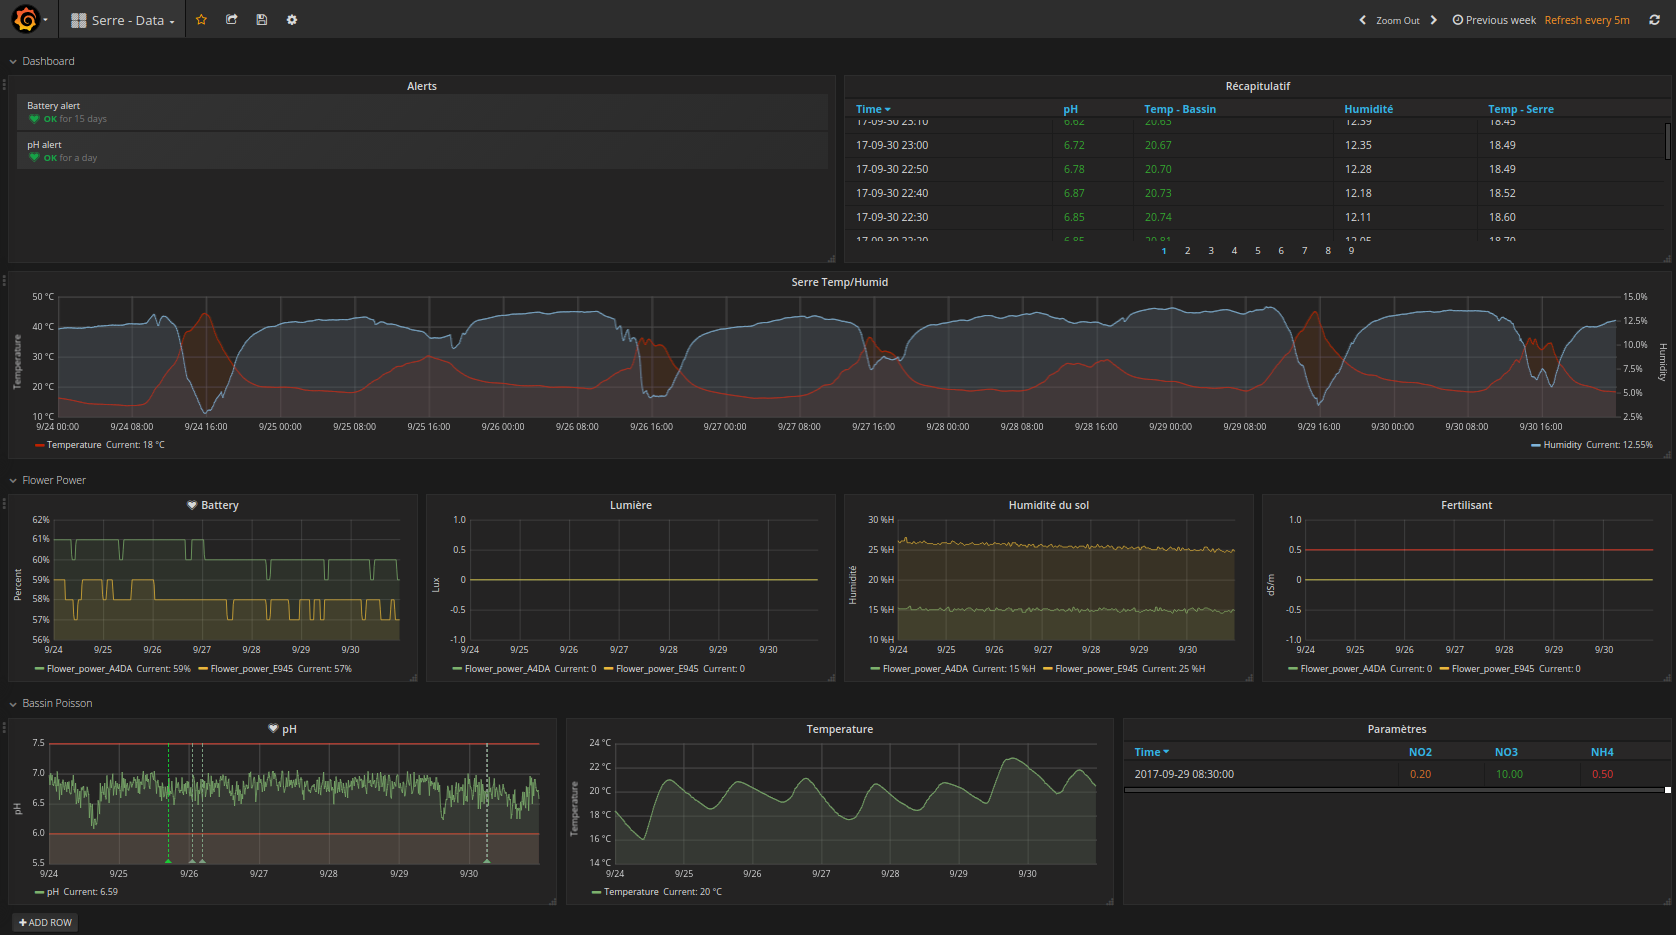This screenshot has height=935, width=1676.
Task: Sort by Humidité column header
Action: tap(1368, 109)
